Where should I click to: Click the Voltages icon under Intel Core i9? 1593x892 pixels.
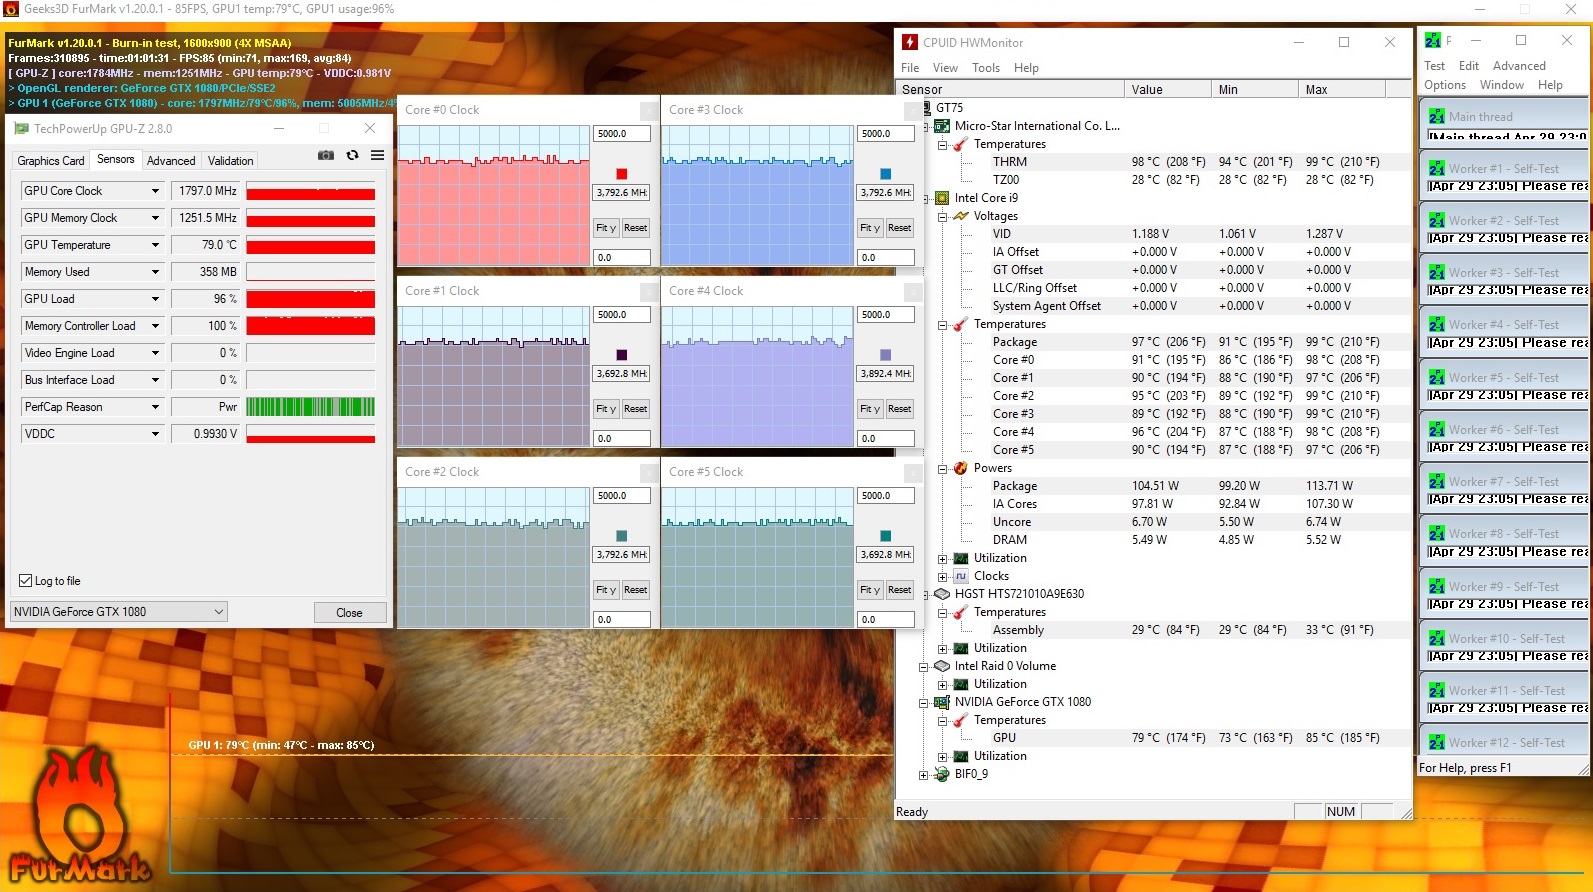[x=961, y=216]
